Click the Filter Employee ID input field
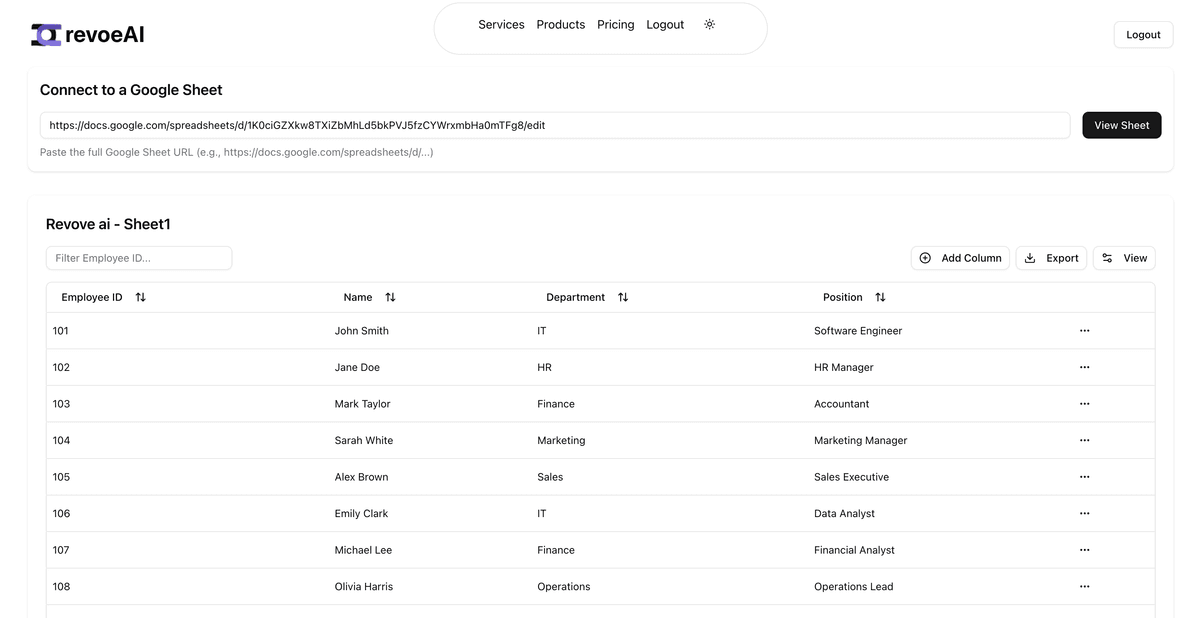 tap(139, 257)
